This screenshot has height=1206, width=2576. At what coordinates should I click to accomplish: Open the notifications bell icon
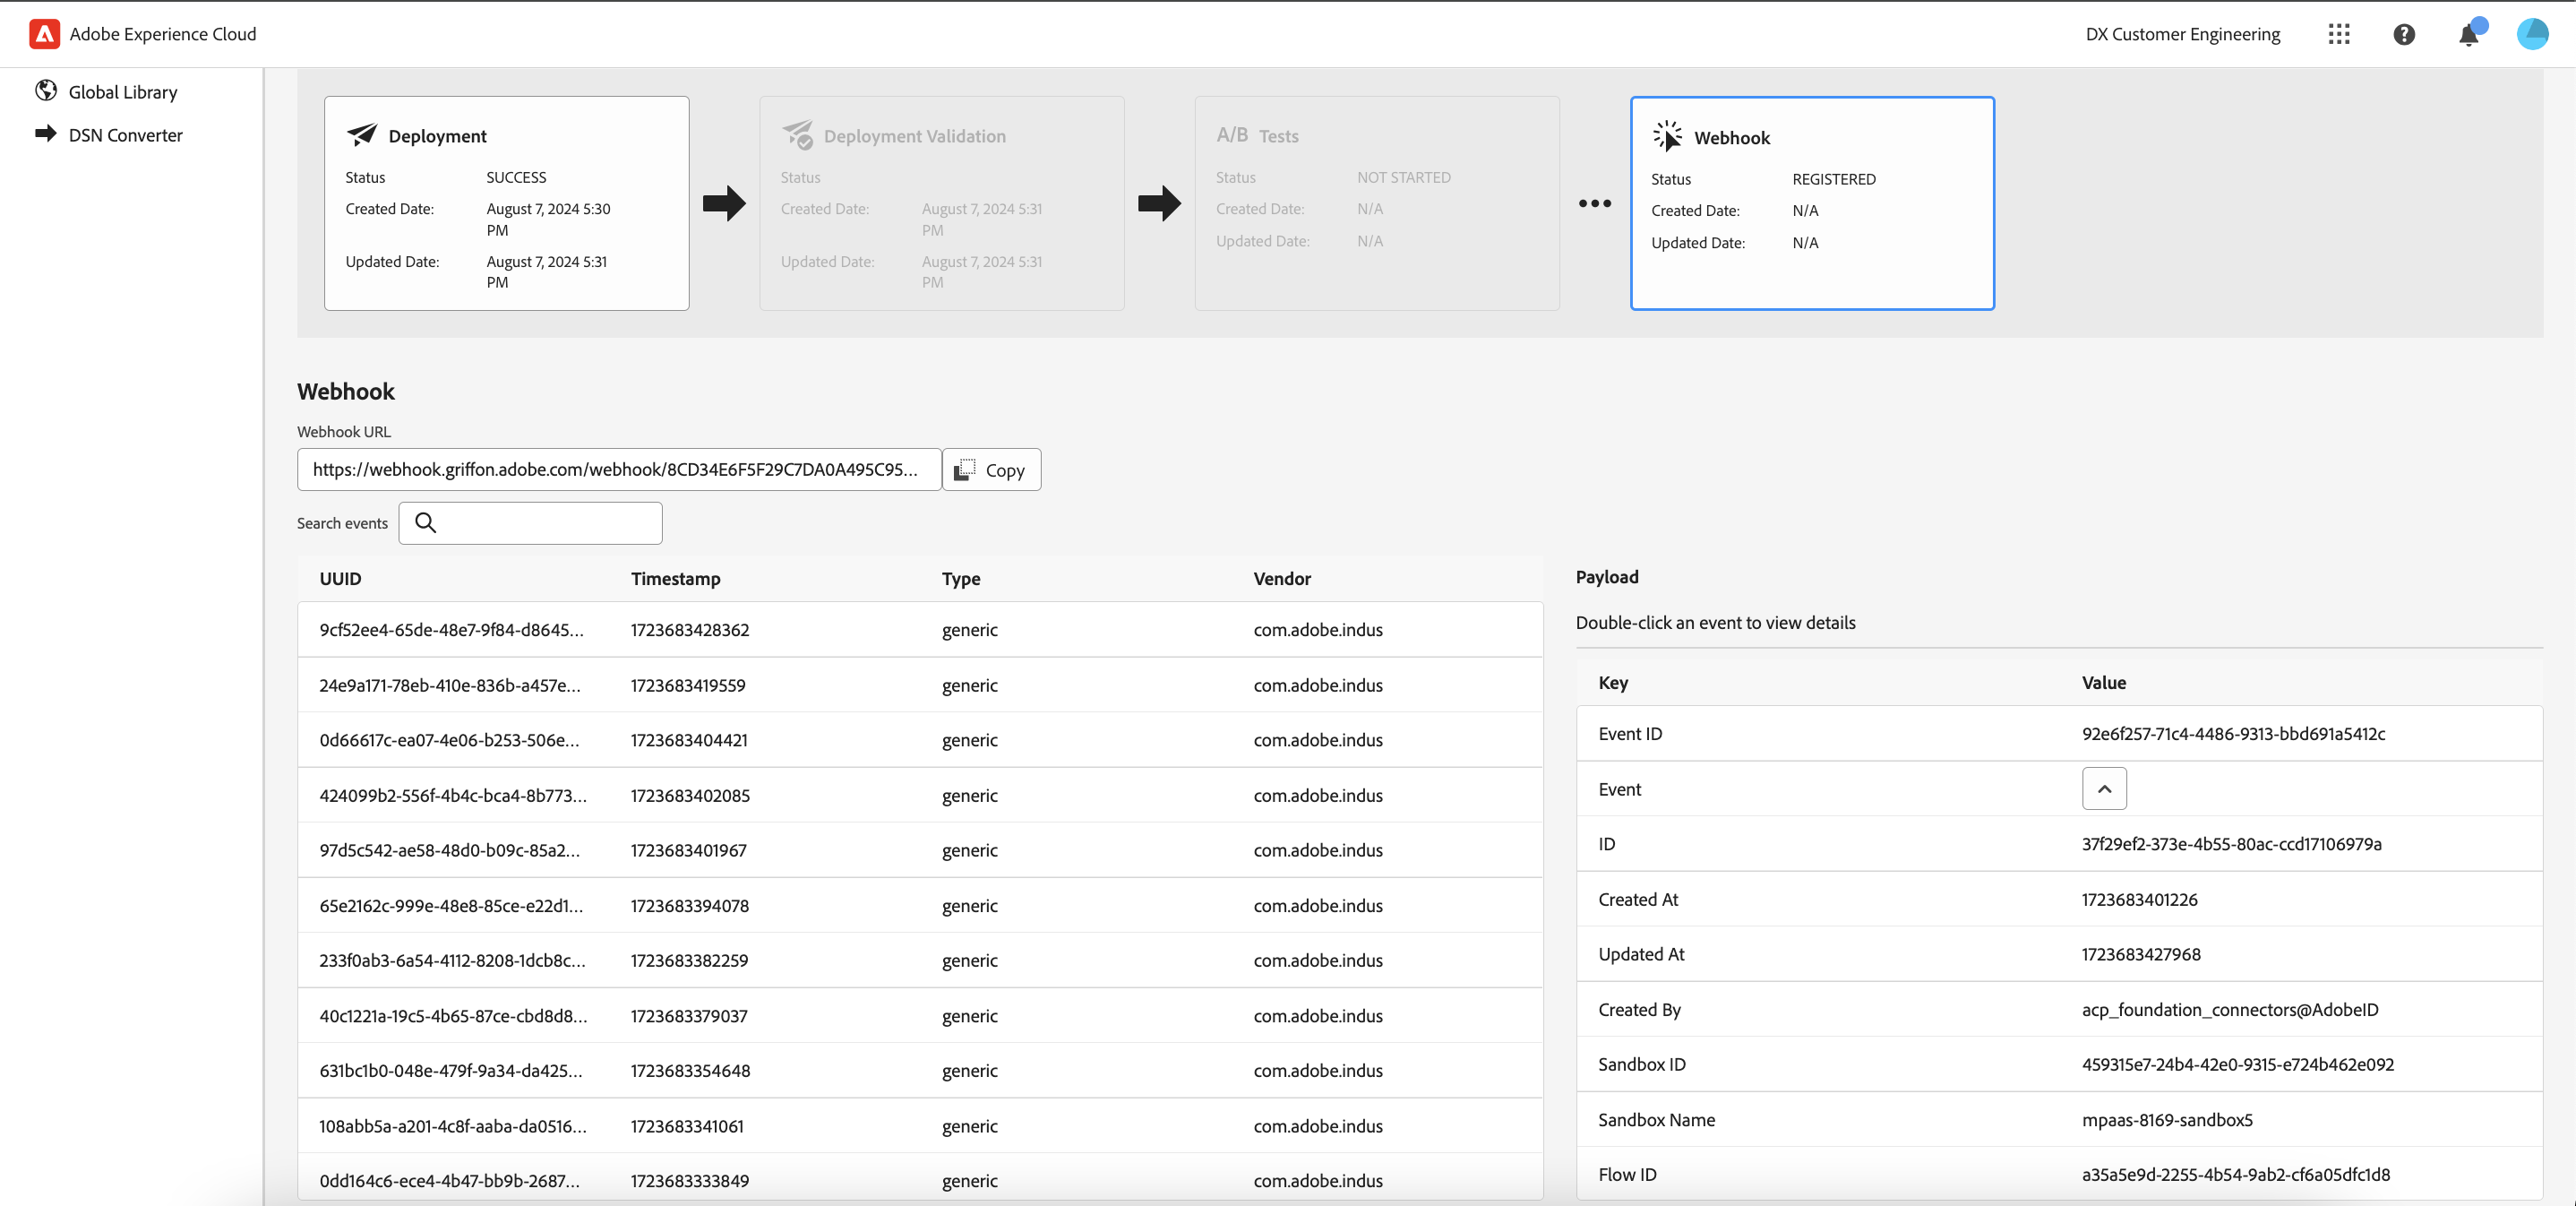click(2468, 34)
